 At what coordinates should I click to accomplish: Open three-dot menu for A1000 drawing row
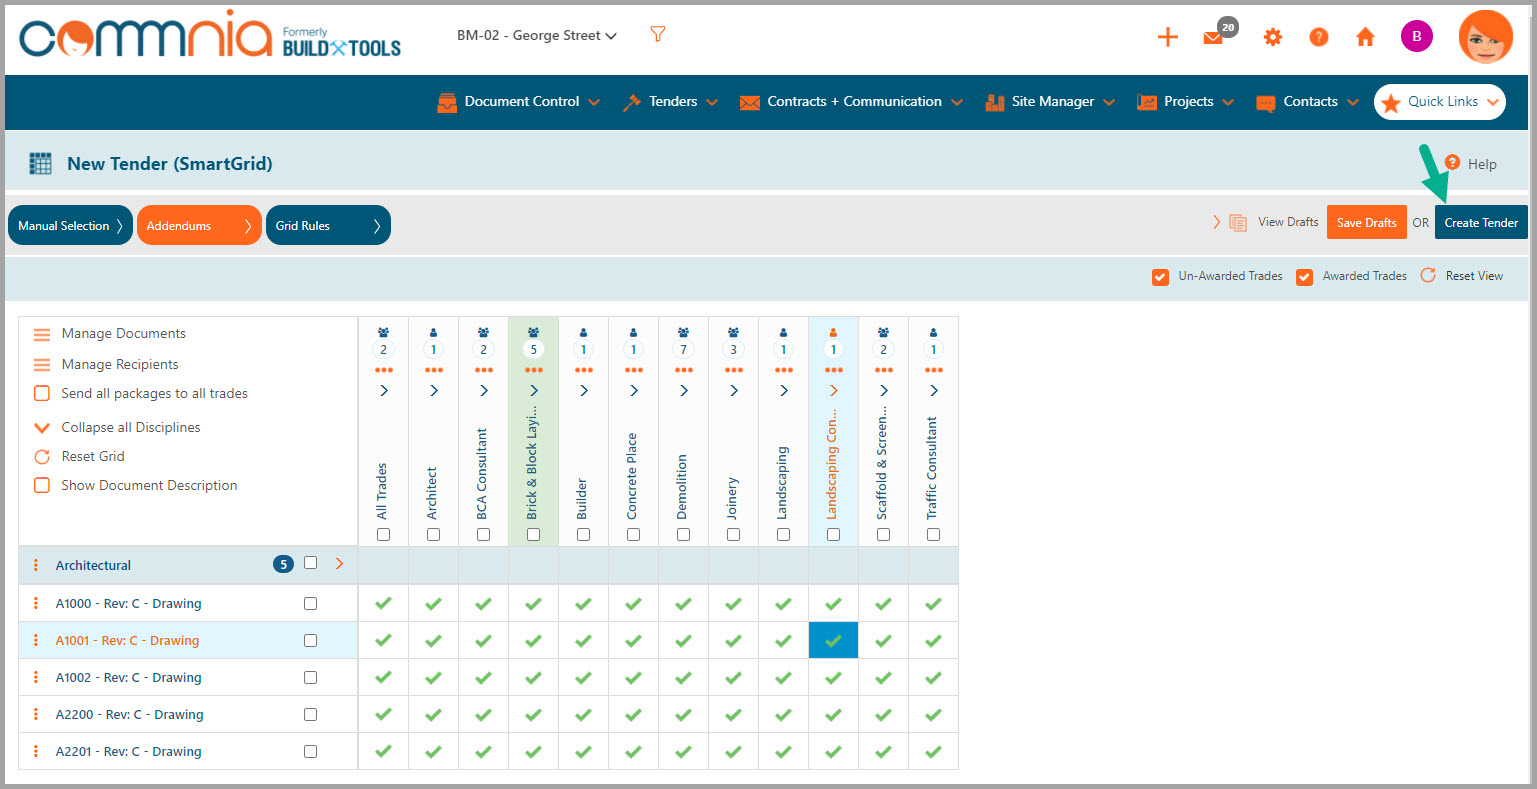pyautogui.click(x=36, y=604)
